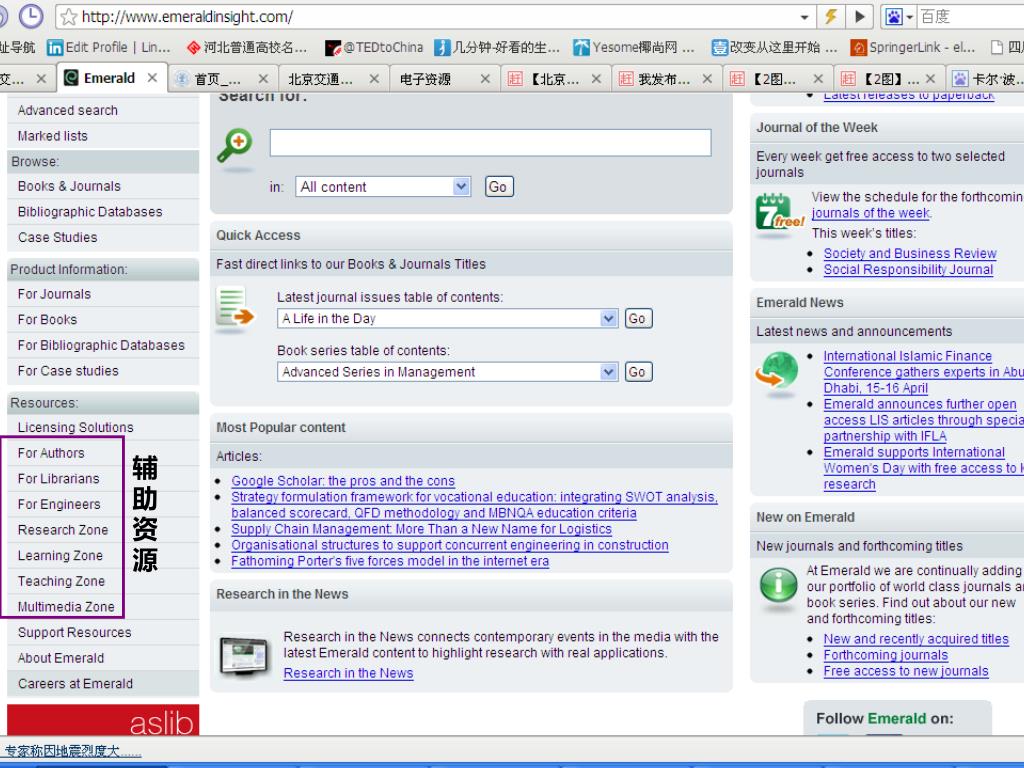This screenshot has height=768, width=1024.
Task: Open For Journals product information
Action: click(54, 294)
